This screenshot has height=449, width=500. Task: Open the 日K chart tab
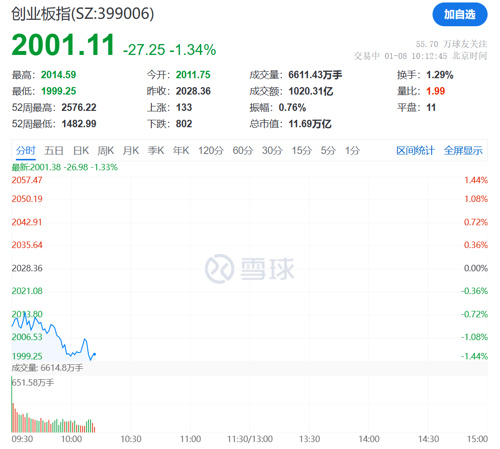coord(81,151)
